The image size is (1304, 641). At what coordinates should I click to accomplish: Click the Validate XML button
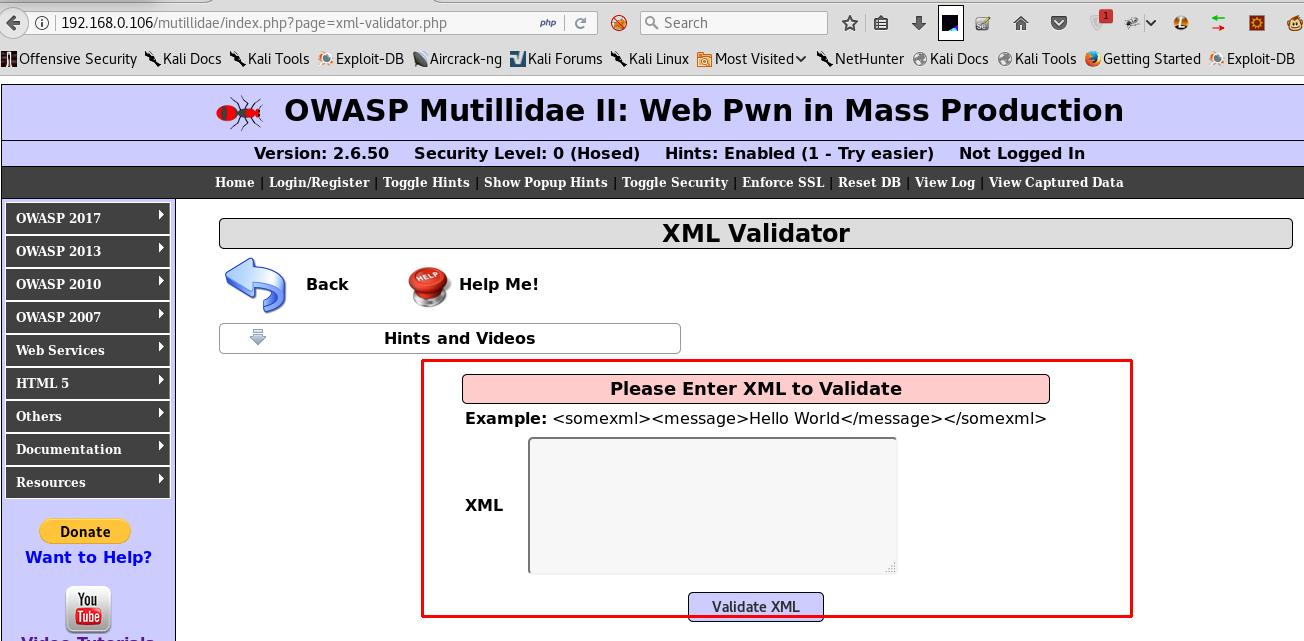tap(756, 606)
